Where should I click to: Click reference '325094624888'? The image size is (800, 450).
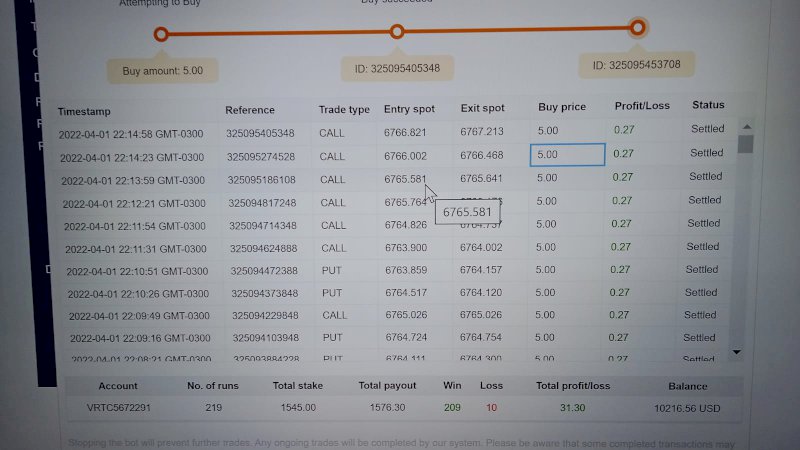point(264,248)
